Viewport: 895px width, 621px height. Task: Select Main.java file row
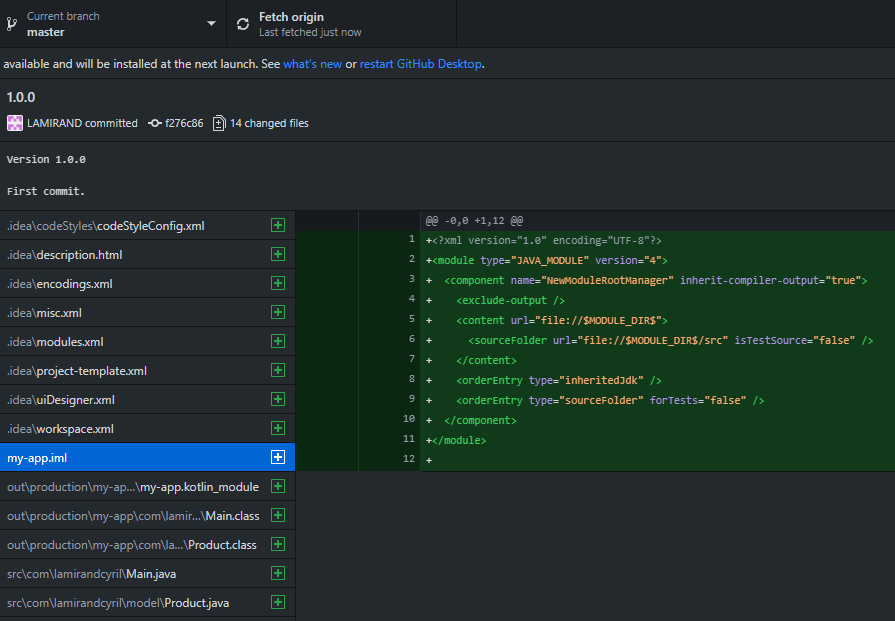147,574
